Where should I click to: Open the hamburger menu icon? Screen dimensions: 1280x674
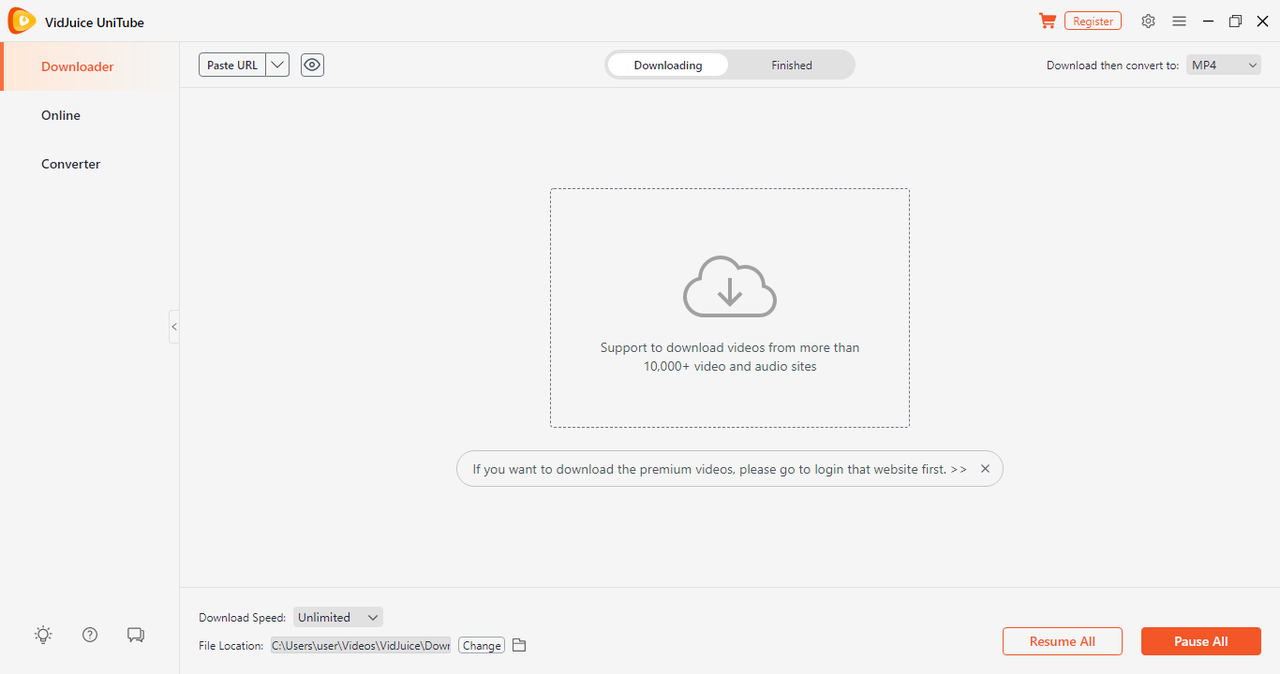tap(1179, 21)
